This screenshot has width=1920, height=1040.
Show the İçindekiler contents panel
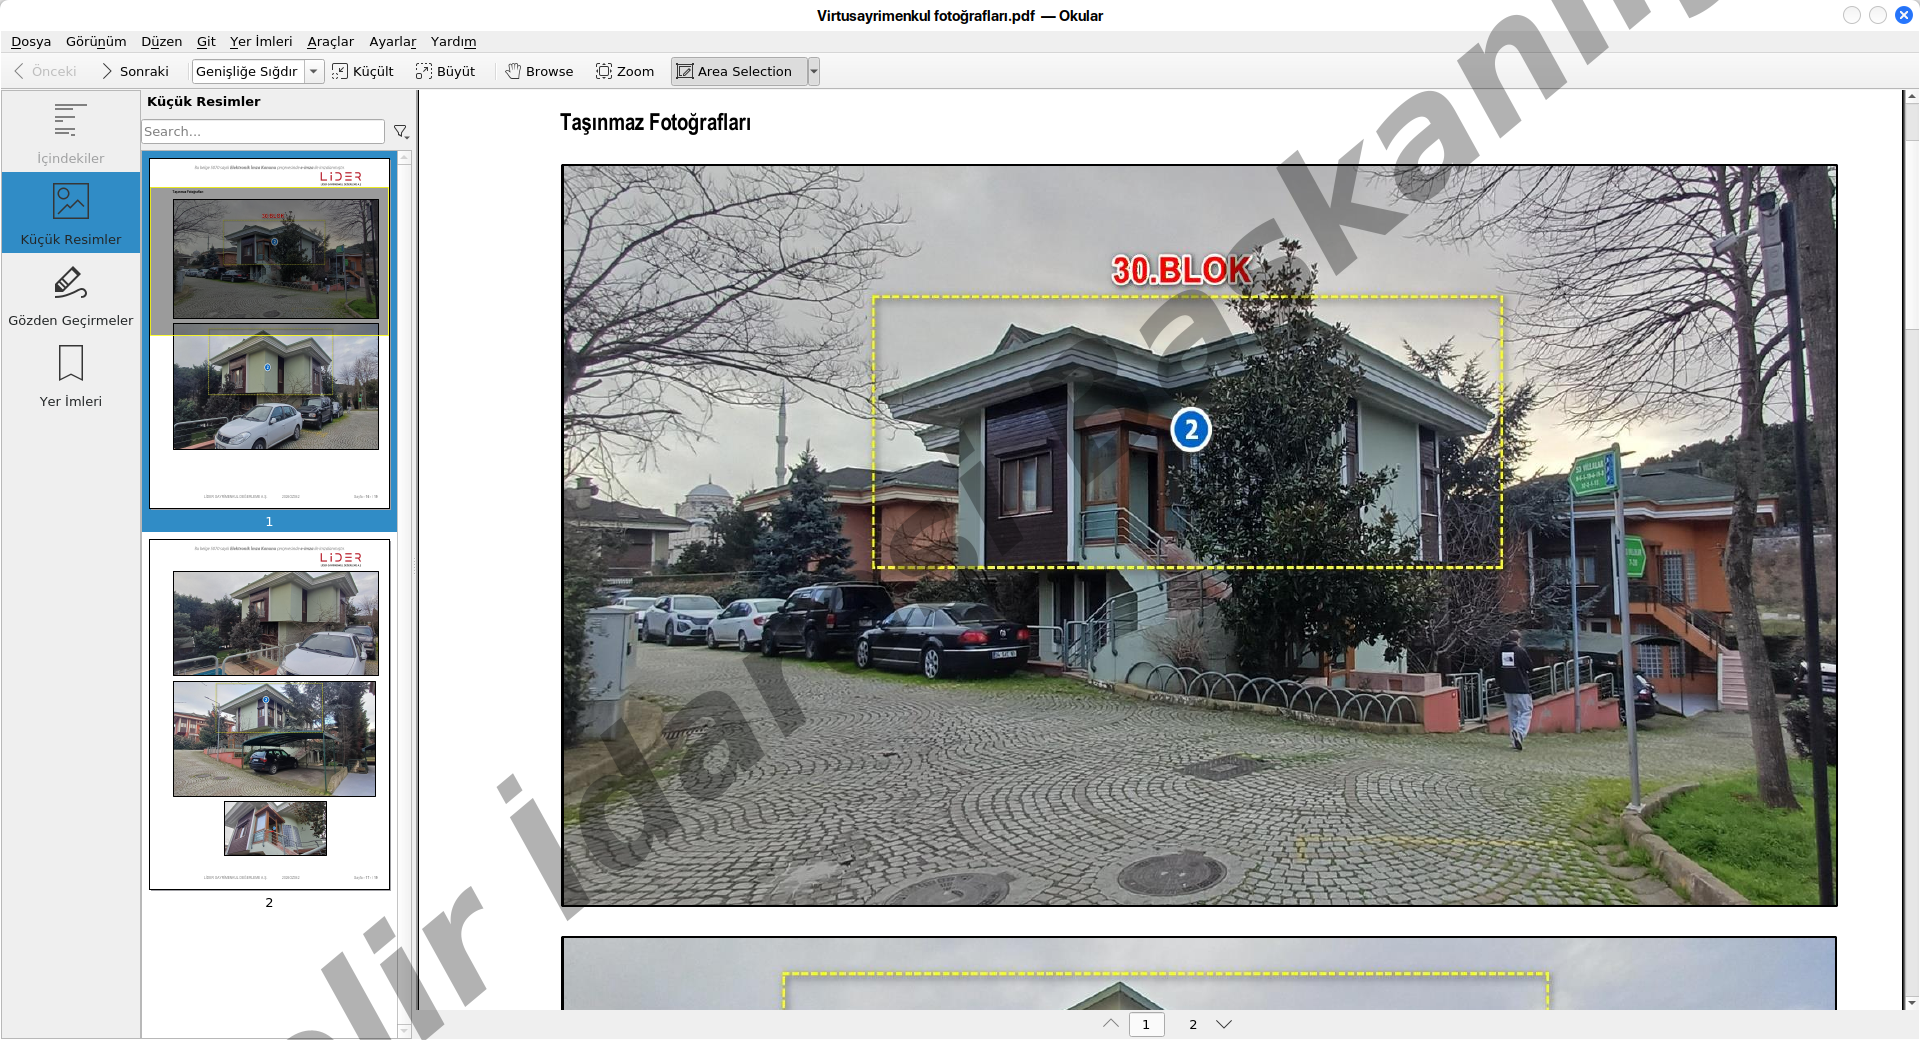click(70, 132)
